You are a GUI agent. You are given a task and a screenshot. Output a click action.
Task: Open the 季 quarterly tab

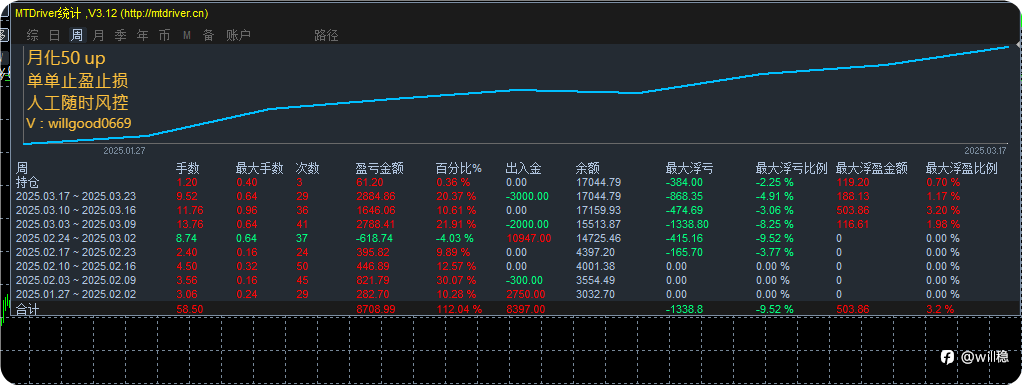pyautogui.click(x=121, y=35)
